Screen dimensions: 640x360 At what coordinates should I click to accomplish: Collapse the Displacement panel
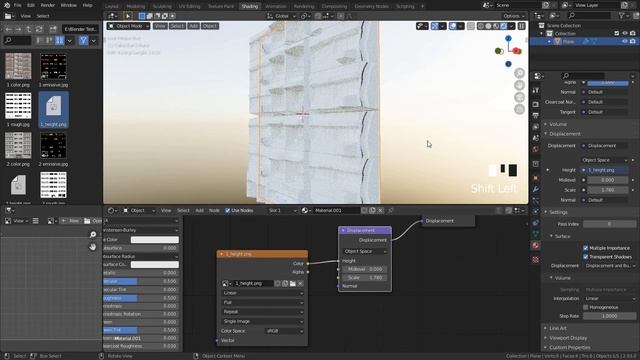(564, 134)
